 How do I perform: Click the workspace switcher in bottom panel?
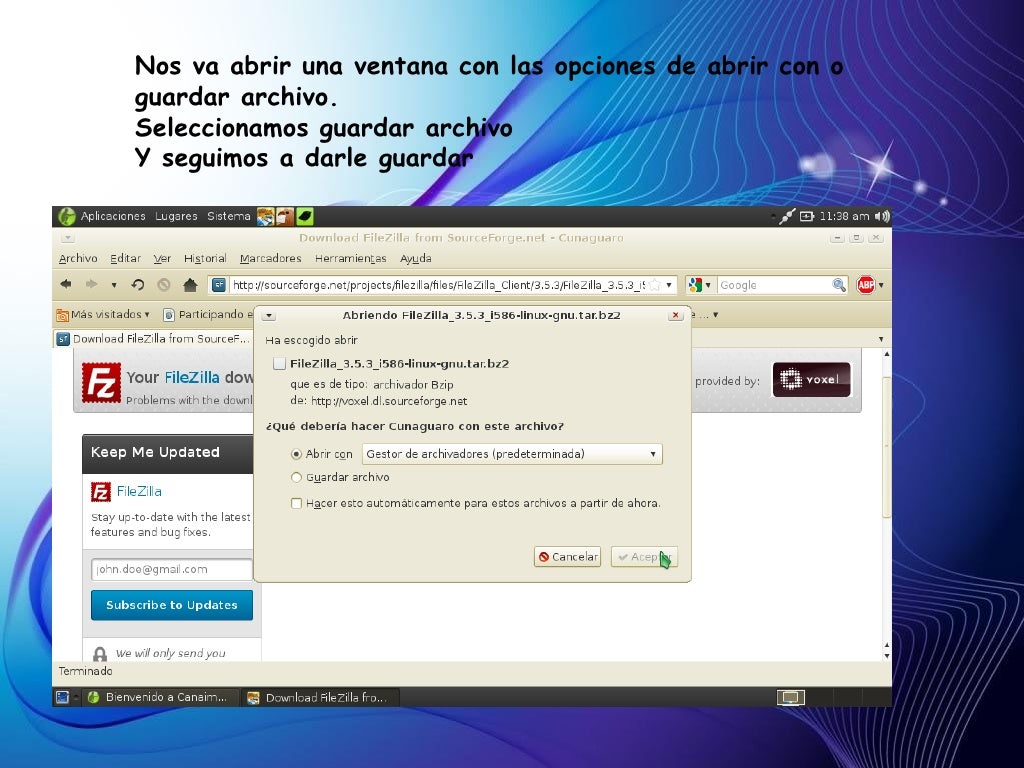pos(791,698)
